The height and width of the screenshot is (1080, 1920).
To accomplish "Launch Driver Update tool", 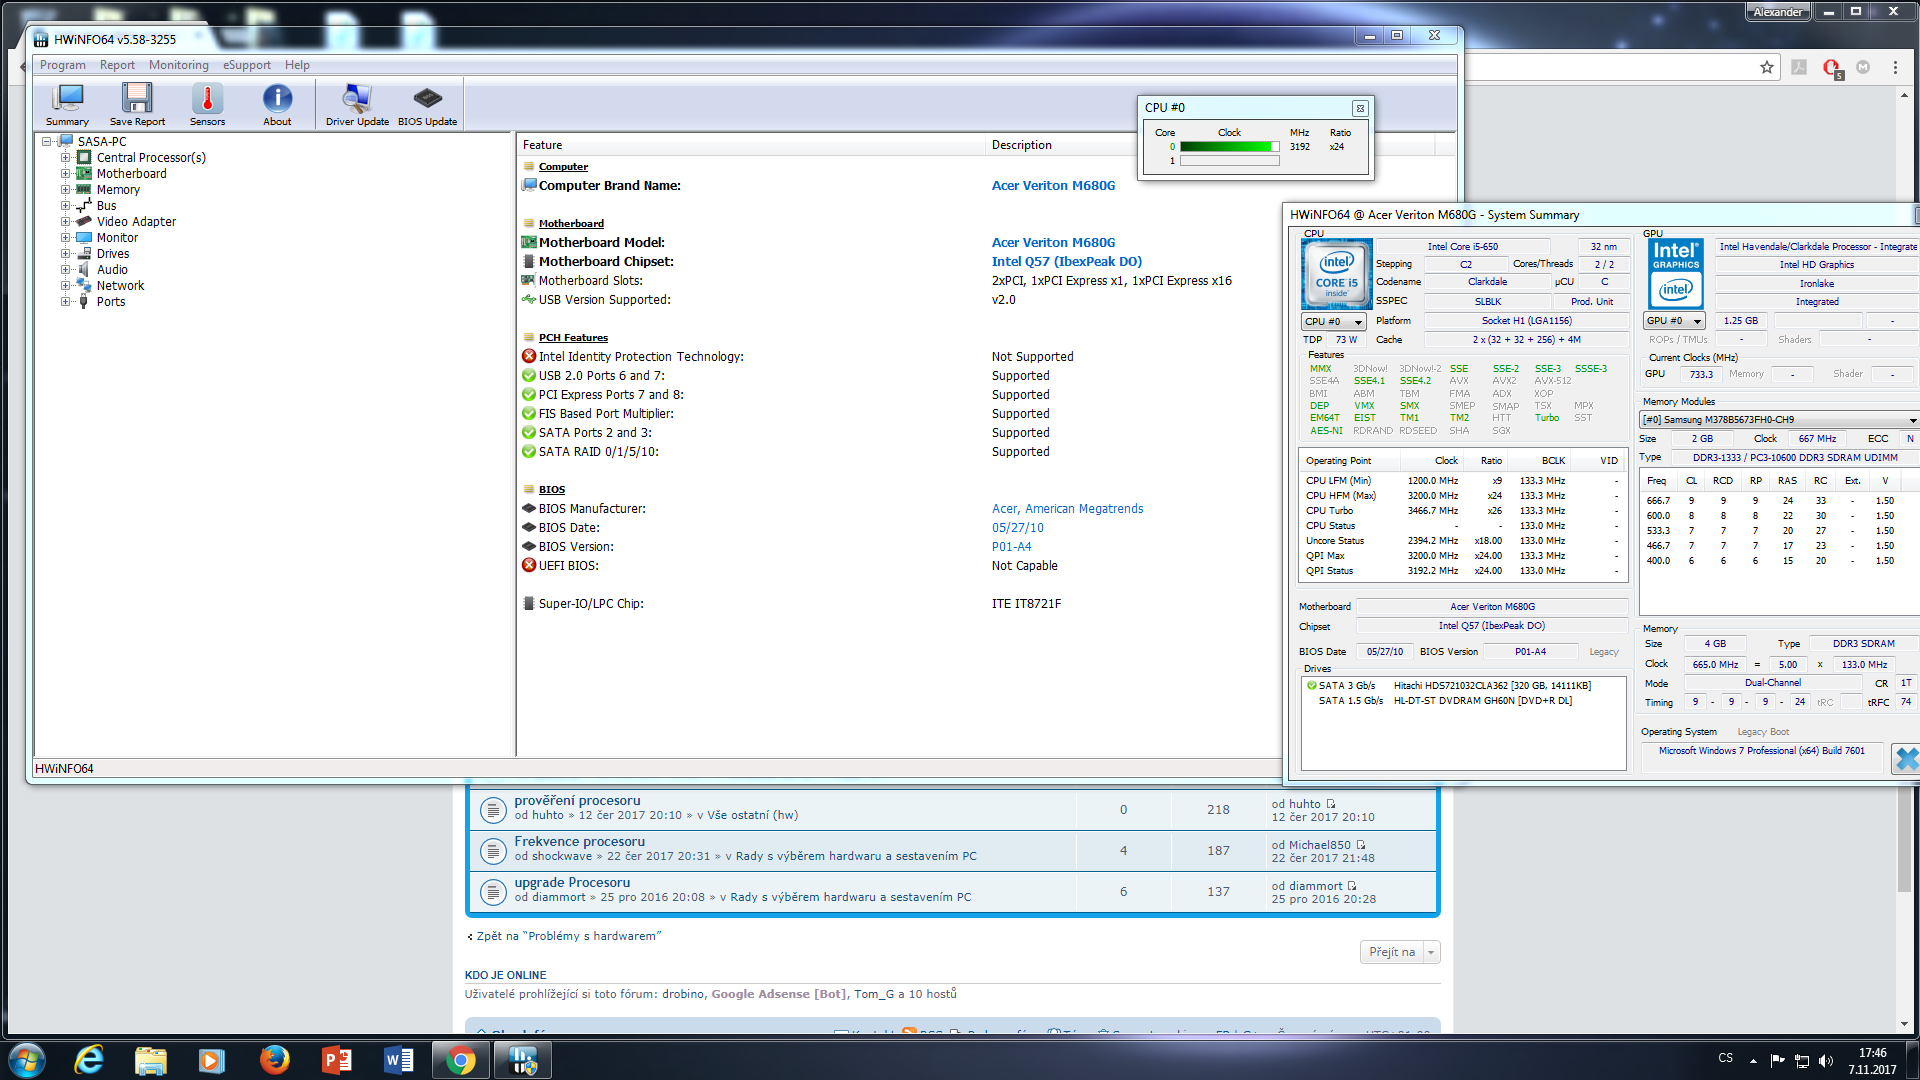I will [x=357, y=104].
